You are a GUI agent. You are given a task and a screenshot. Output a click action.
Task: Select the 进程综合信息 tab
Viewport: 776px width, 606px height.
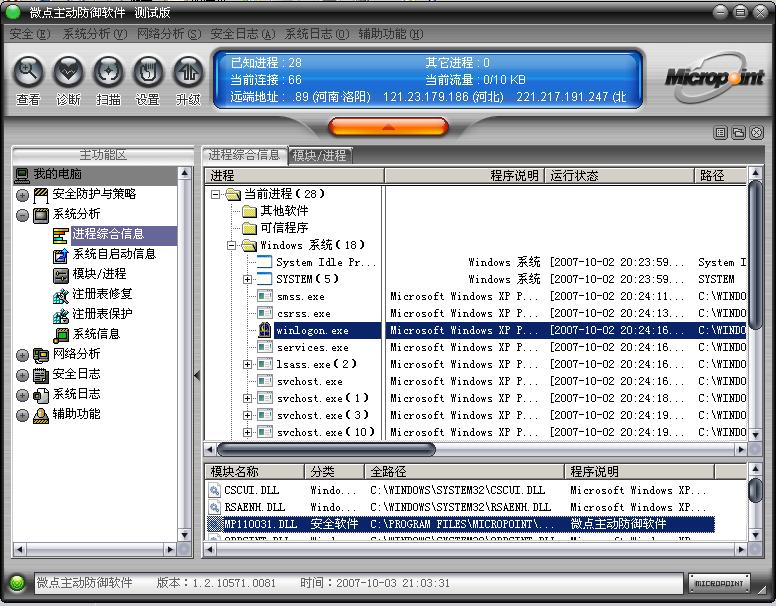(244, 155)
